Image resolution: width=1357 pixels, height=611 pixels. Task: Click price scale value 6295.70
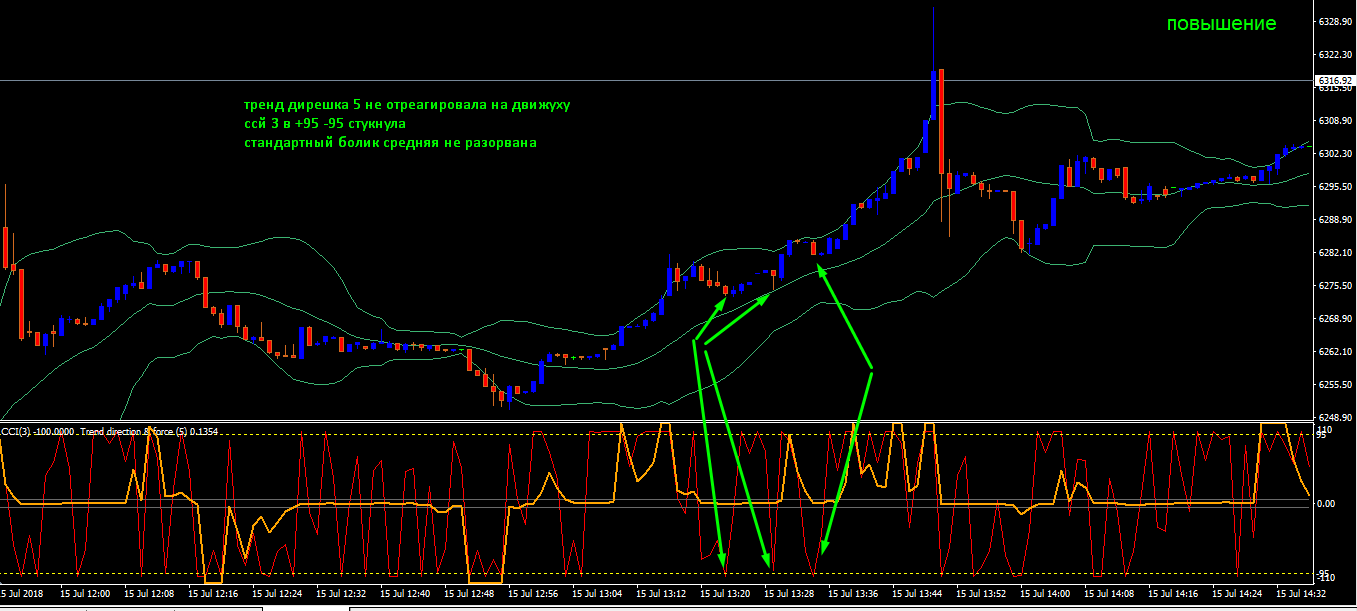coord(1334,187)
